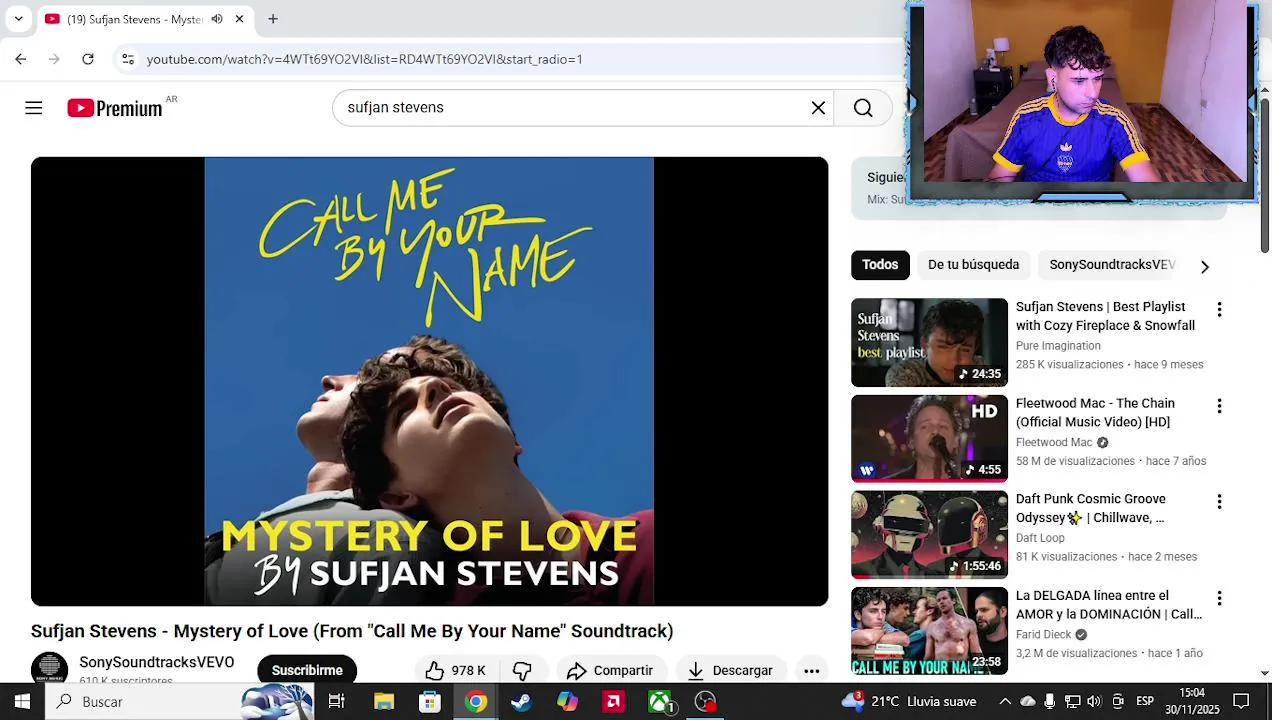The image size is (1272, 720).
Task: Open Xbox app from the taskbar
Action: 660,702
